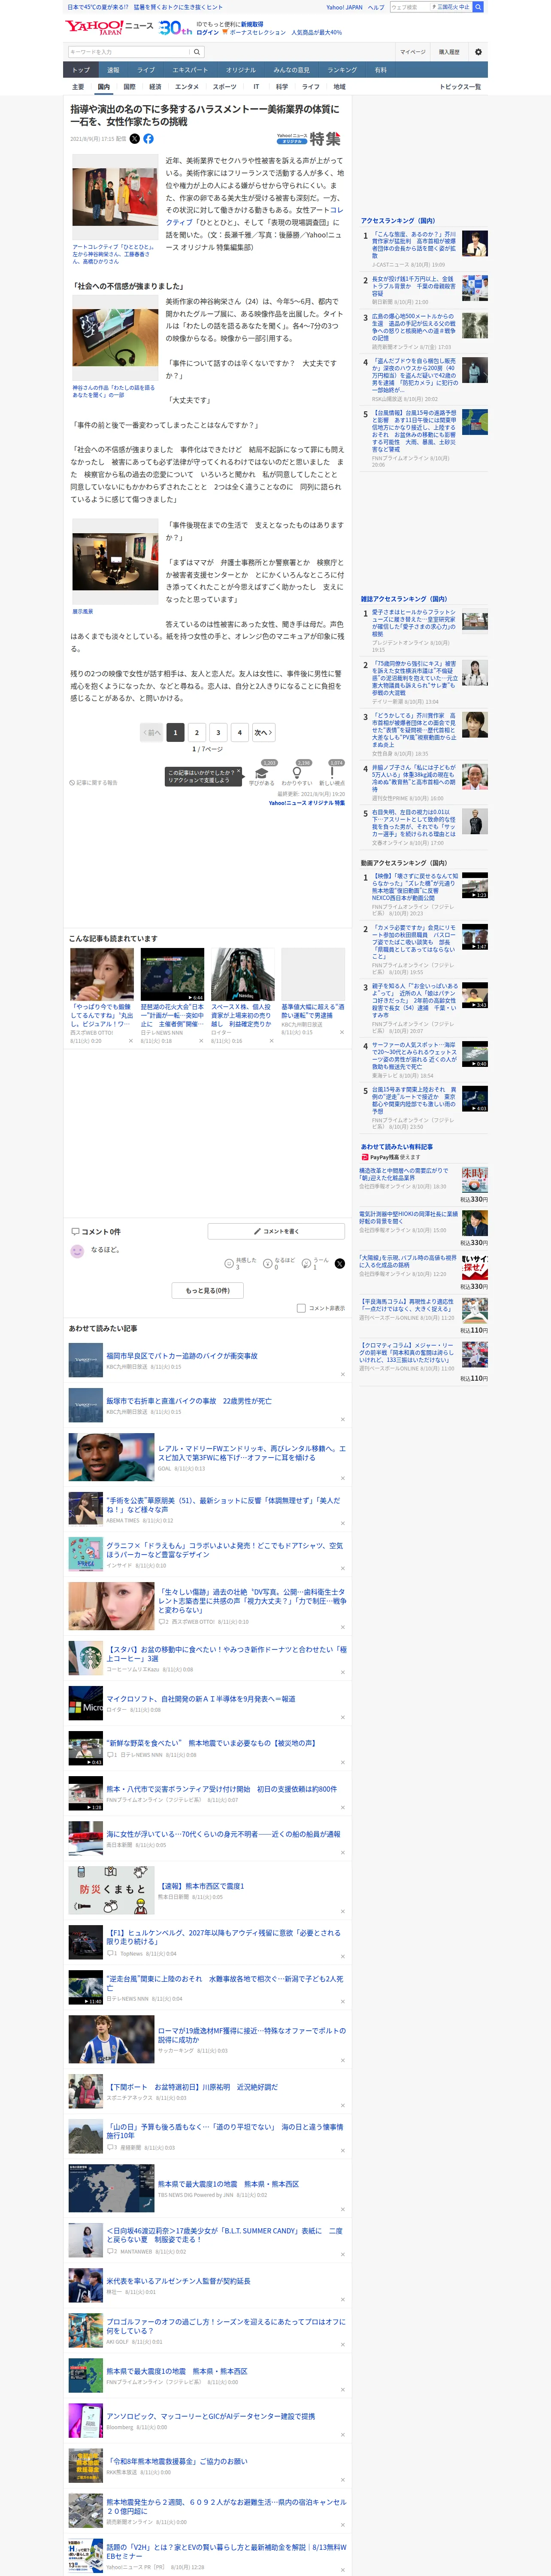
Task: React with the わかりやすい lightbulb icon
Action: pyautogui.click(x=297, y=773)
